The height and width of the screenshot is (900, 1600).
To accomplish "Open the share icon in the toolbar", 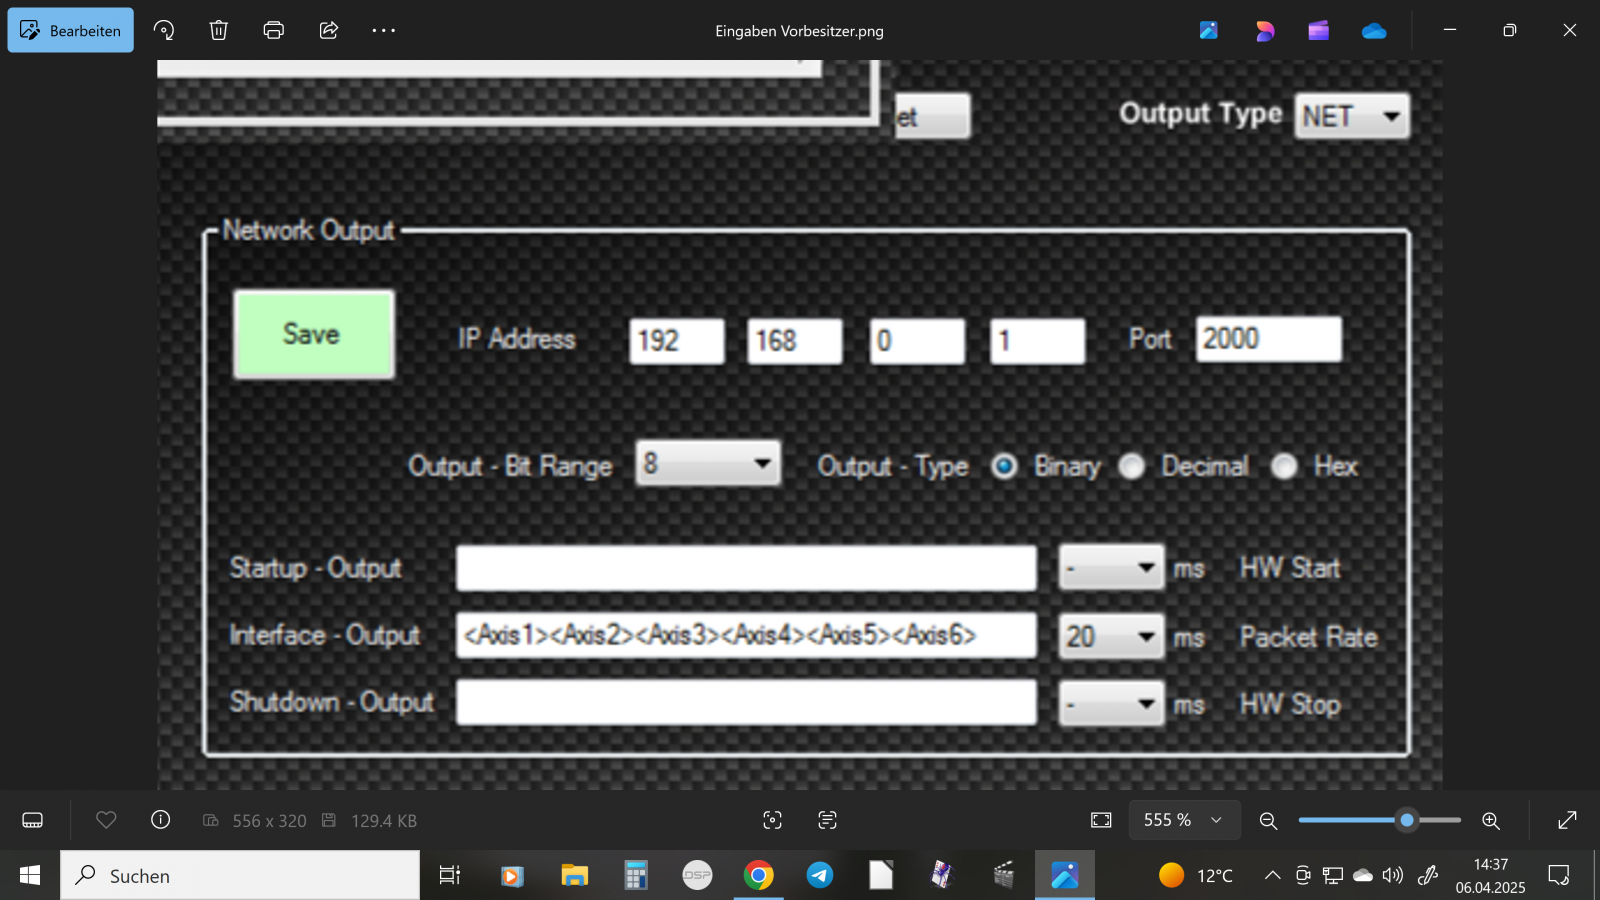I will (x=328, y=30).
